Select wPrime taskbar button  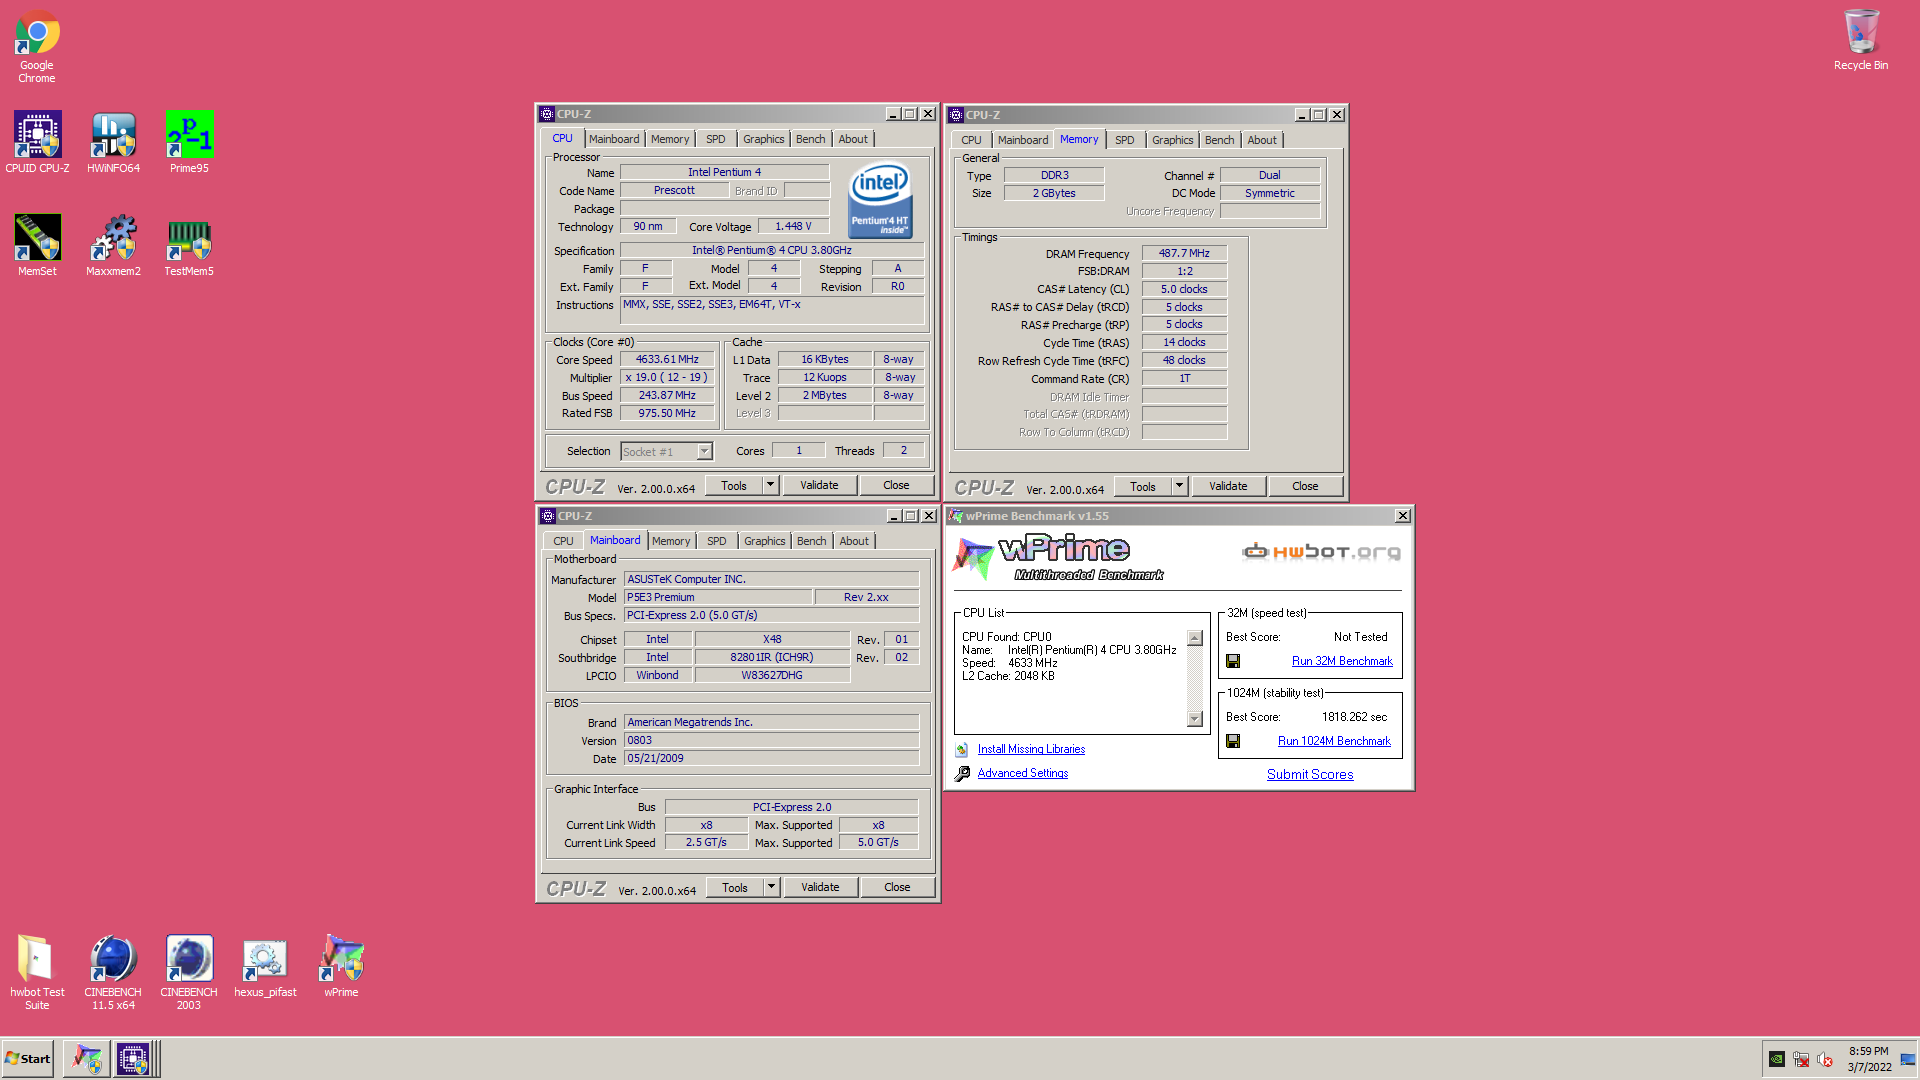[87, 1058]
